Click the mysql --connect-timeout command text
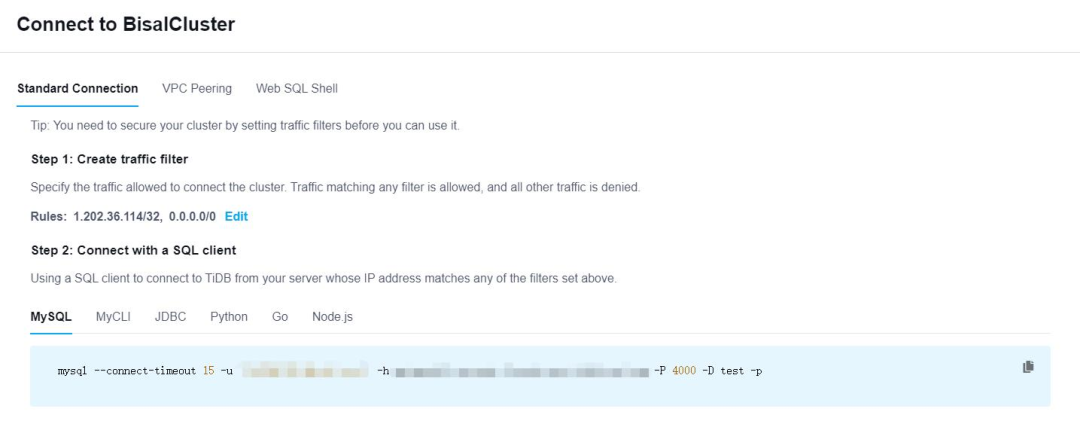The width and height of the screenshot is (1080, 421). click(x=129, y=372)
